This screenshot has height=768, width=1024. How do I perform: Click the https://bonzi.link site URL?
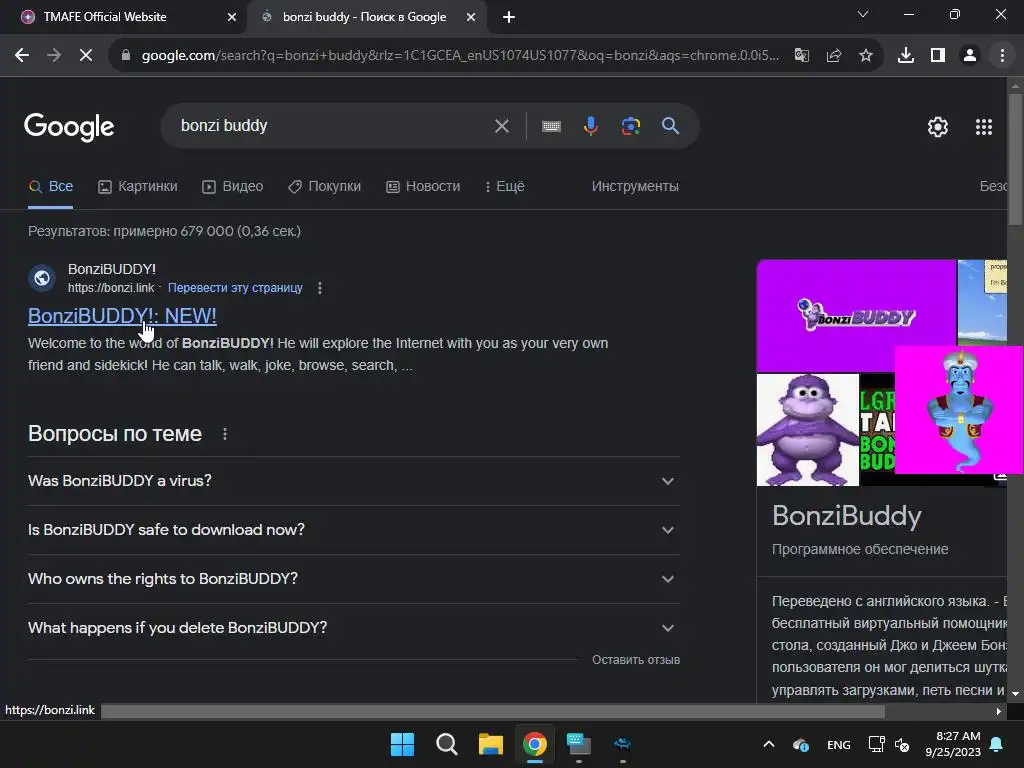click(x=111, y=288)
